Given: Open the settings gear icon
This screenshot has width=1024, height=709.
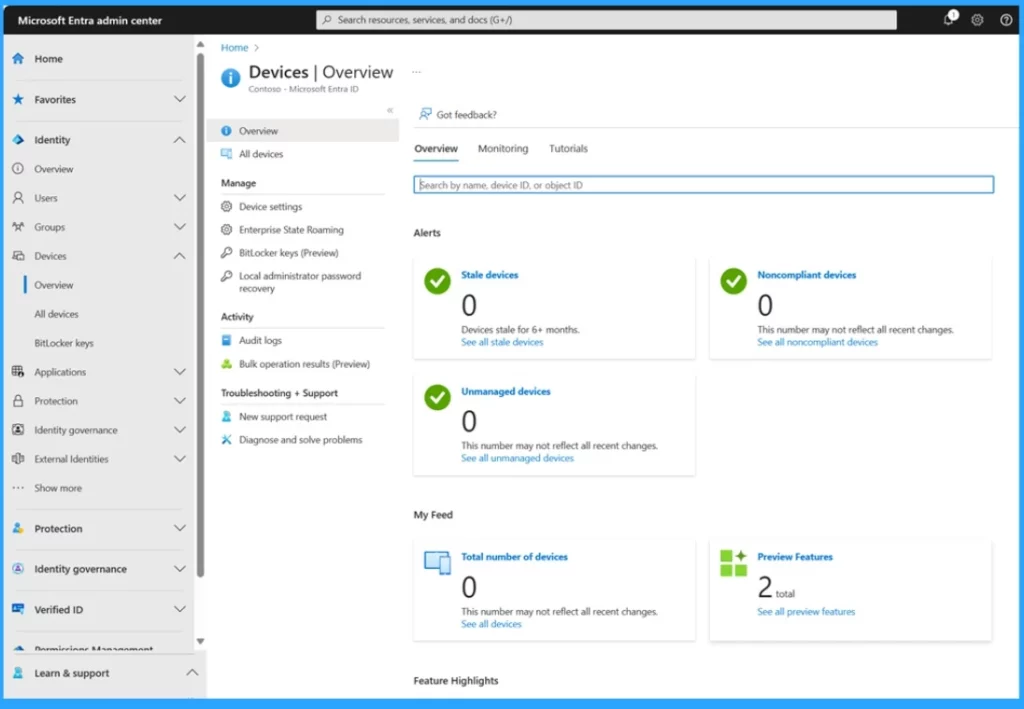Looking at the screenshot, I should (x=977, y=20).
